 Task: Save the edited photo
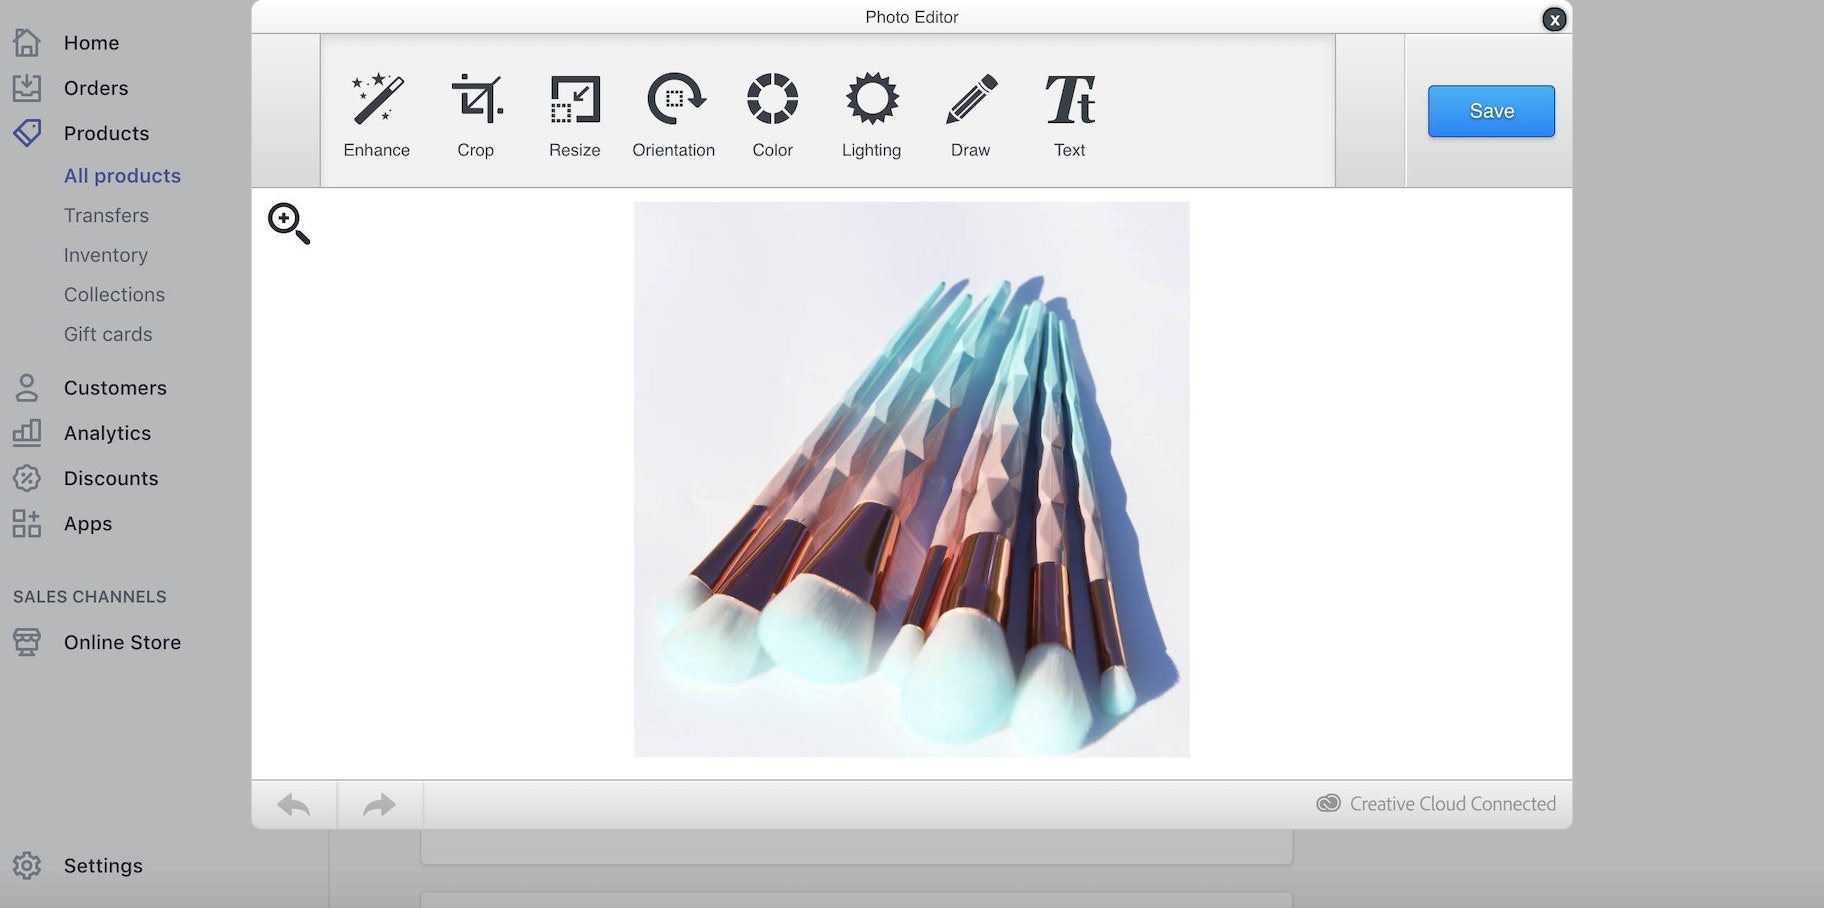pos(1491,111)
